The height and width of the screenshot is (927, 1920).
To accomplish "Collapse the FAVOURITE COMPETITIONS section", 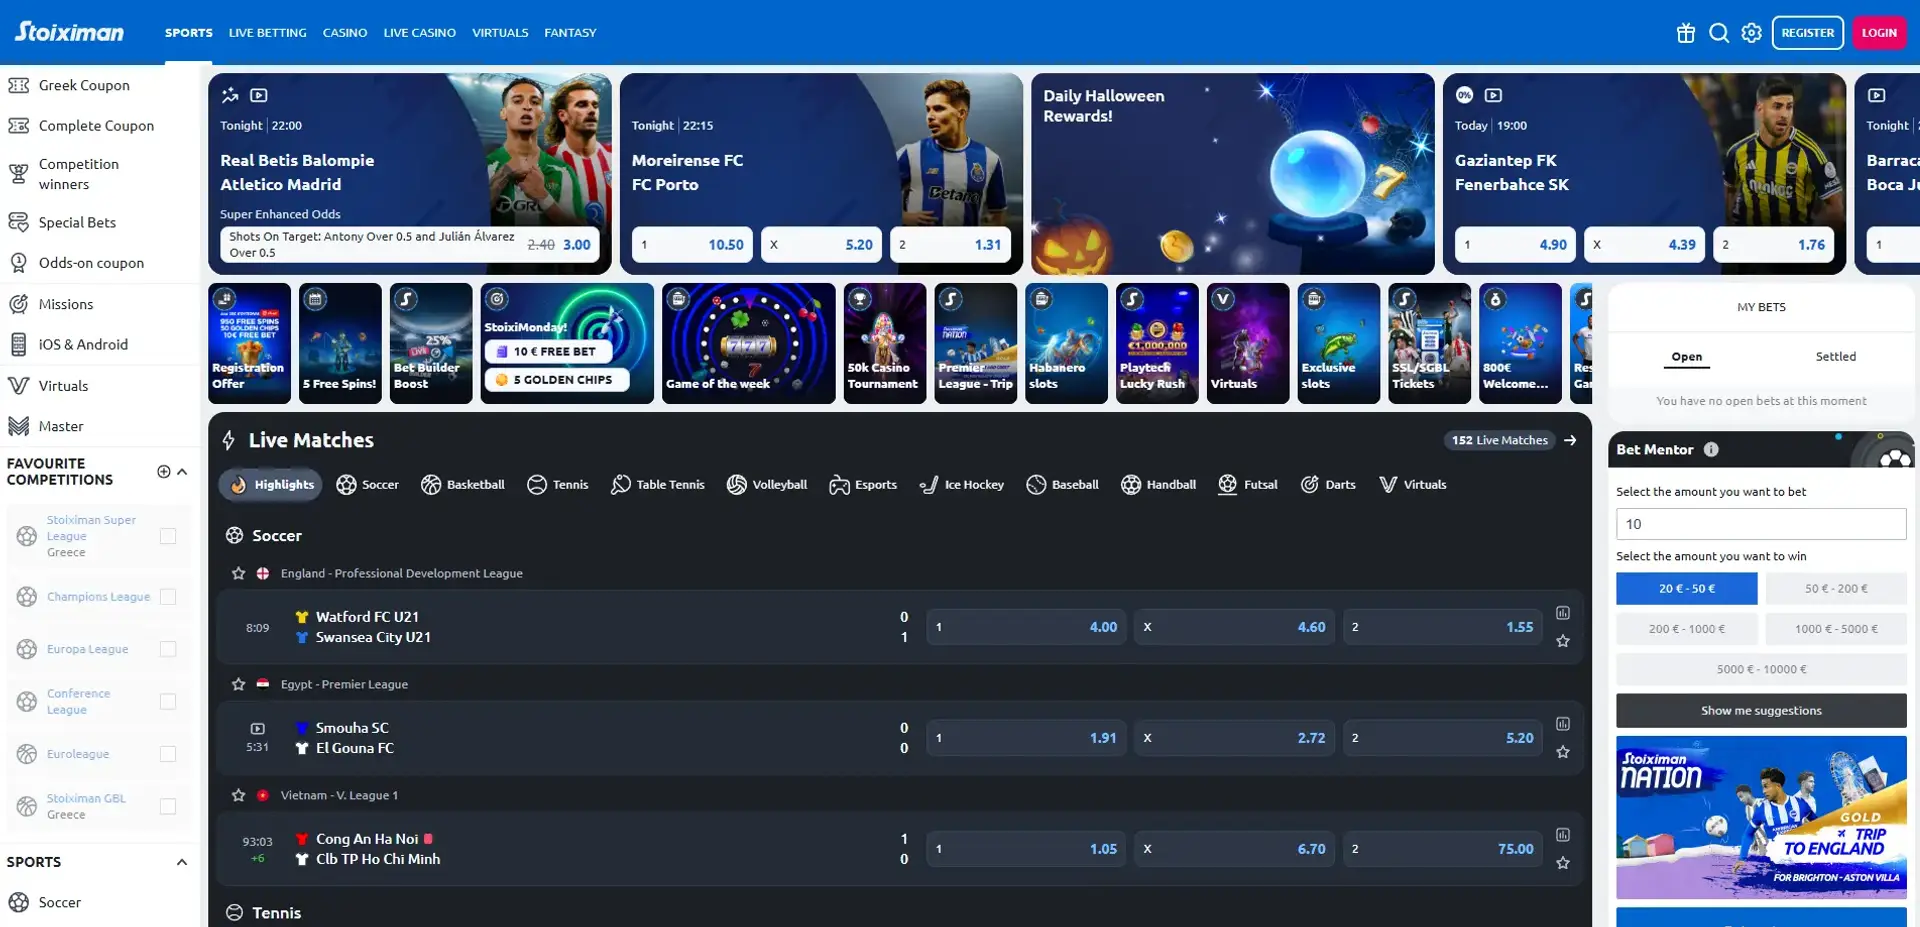I will click(181, 471).
